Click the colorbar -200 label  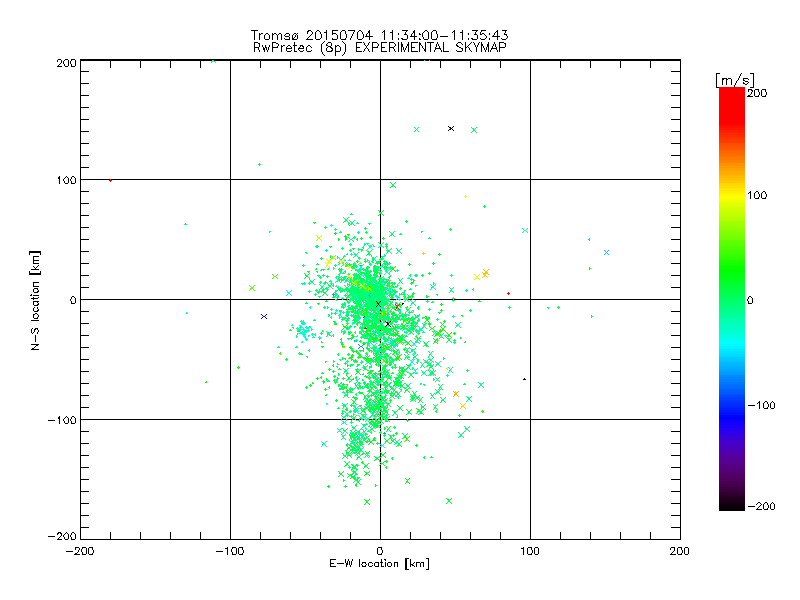click(762, 506)
